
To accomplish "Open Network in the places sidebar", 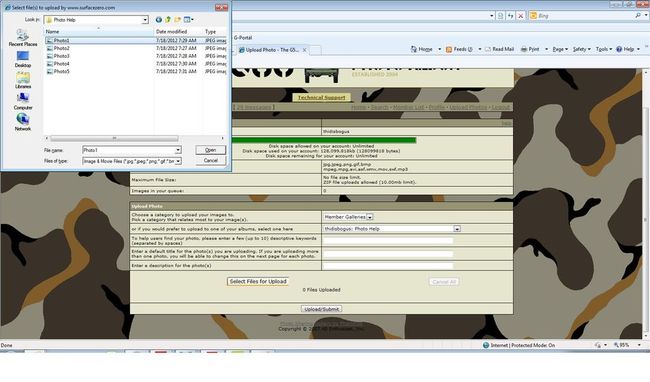I will 23,123.
